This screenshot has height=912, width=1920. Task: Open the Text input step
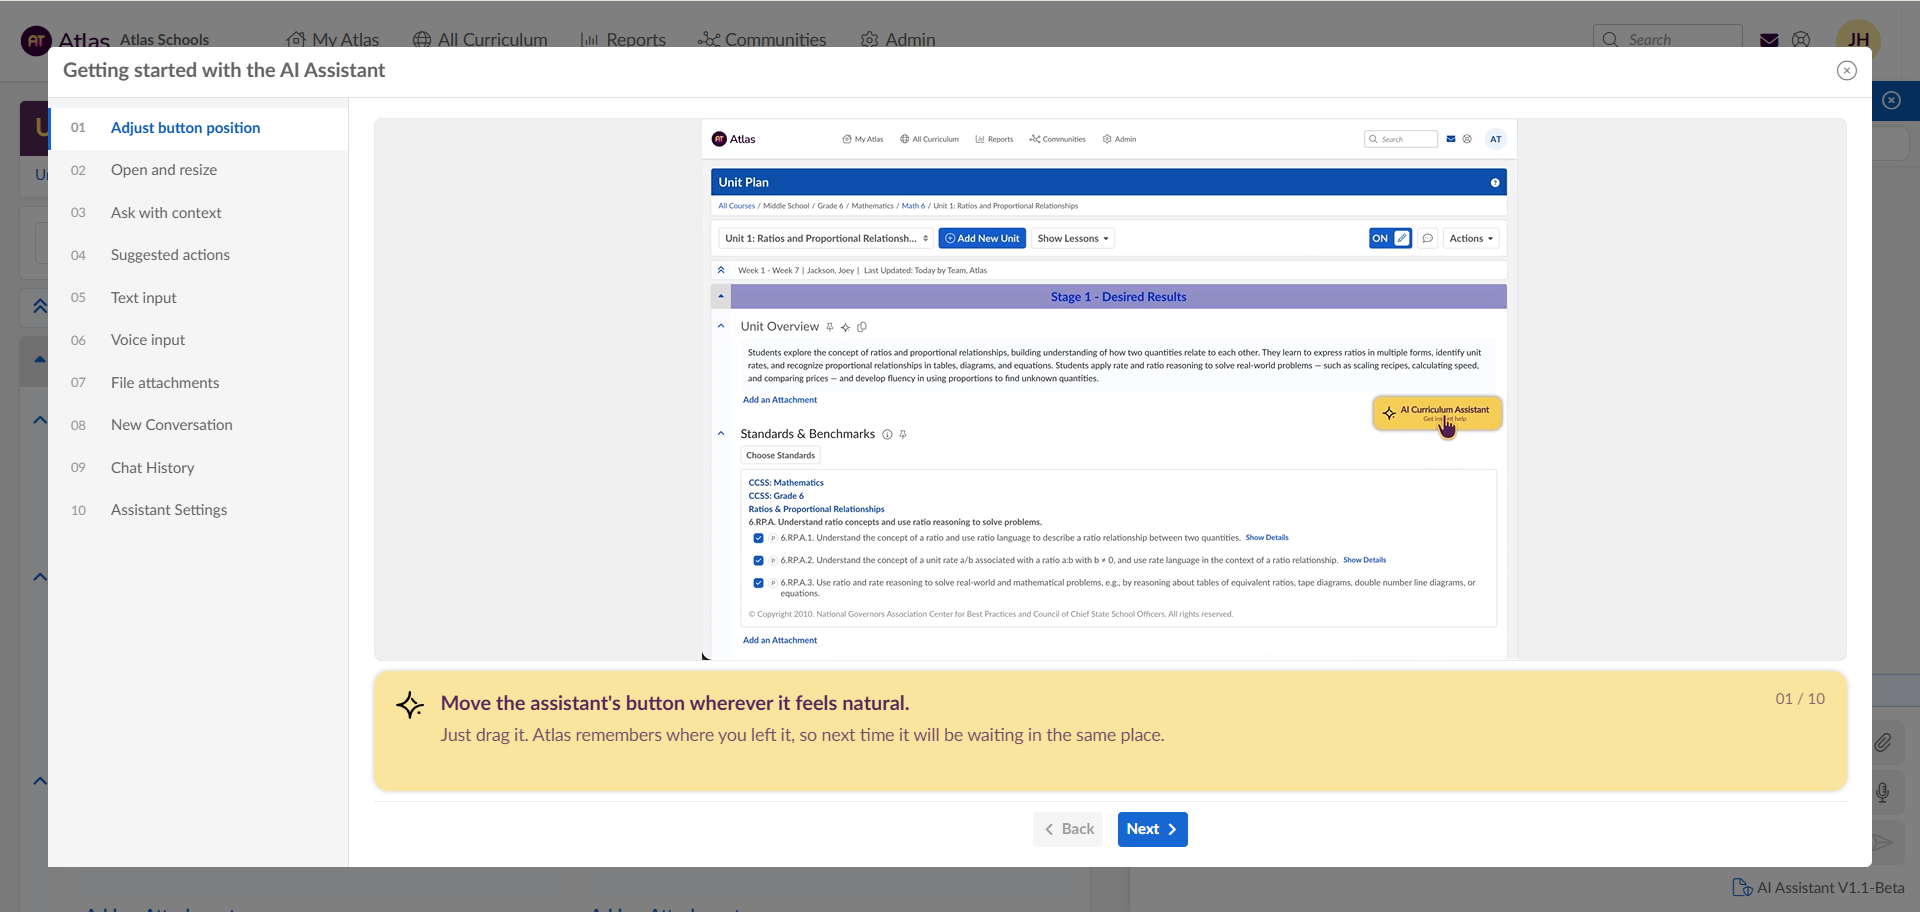tap(199, 298)
